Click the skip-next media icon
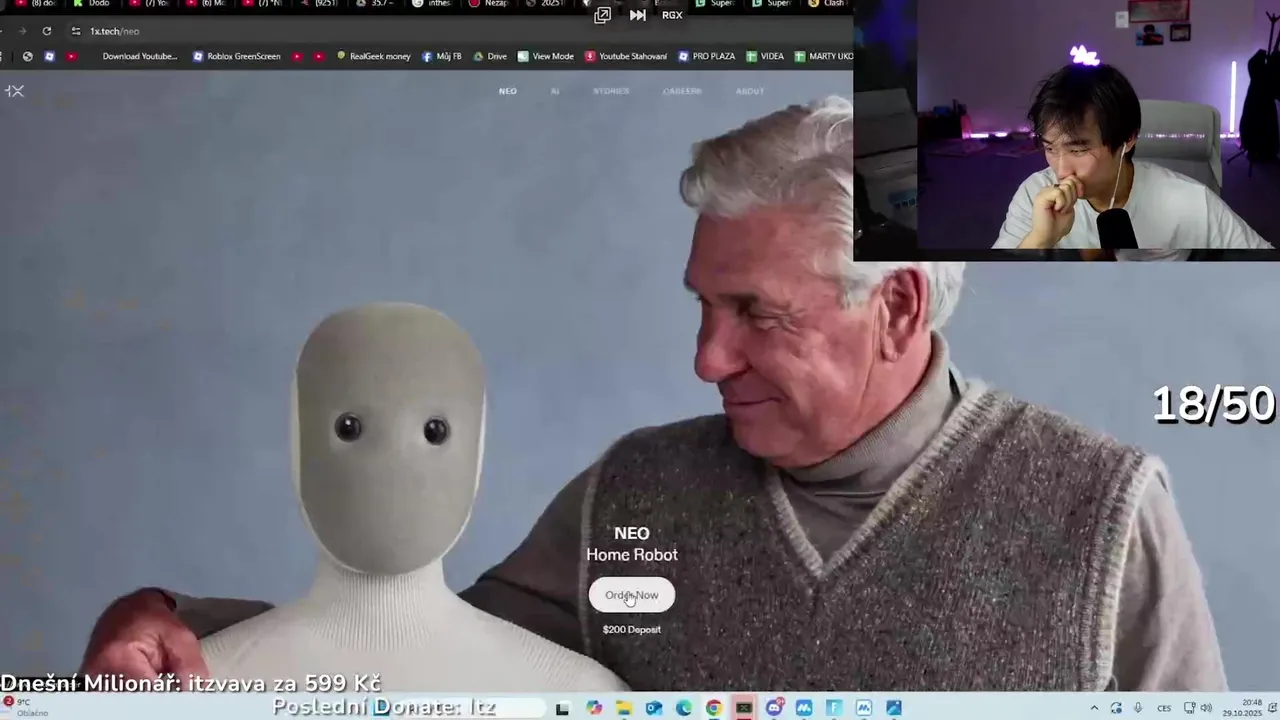 click(638, 15)
